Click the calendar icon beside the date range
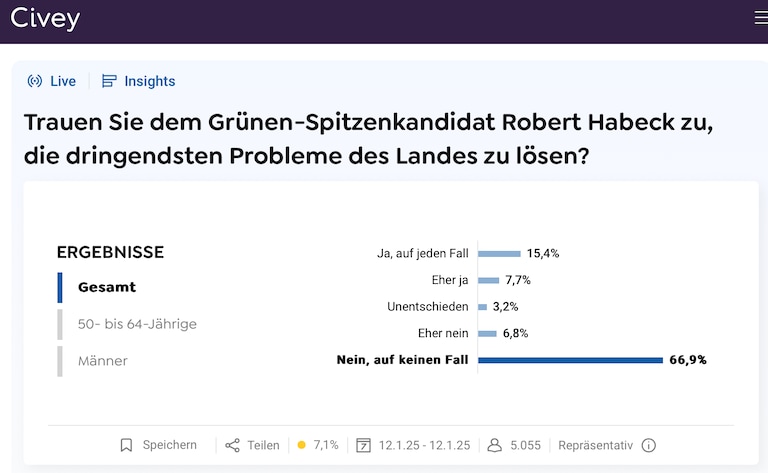The image size is (768, 473). (364, 445)
